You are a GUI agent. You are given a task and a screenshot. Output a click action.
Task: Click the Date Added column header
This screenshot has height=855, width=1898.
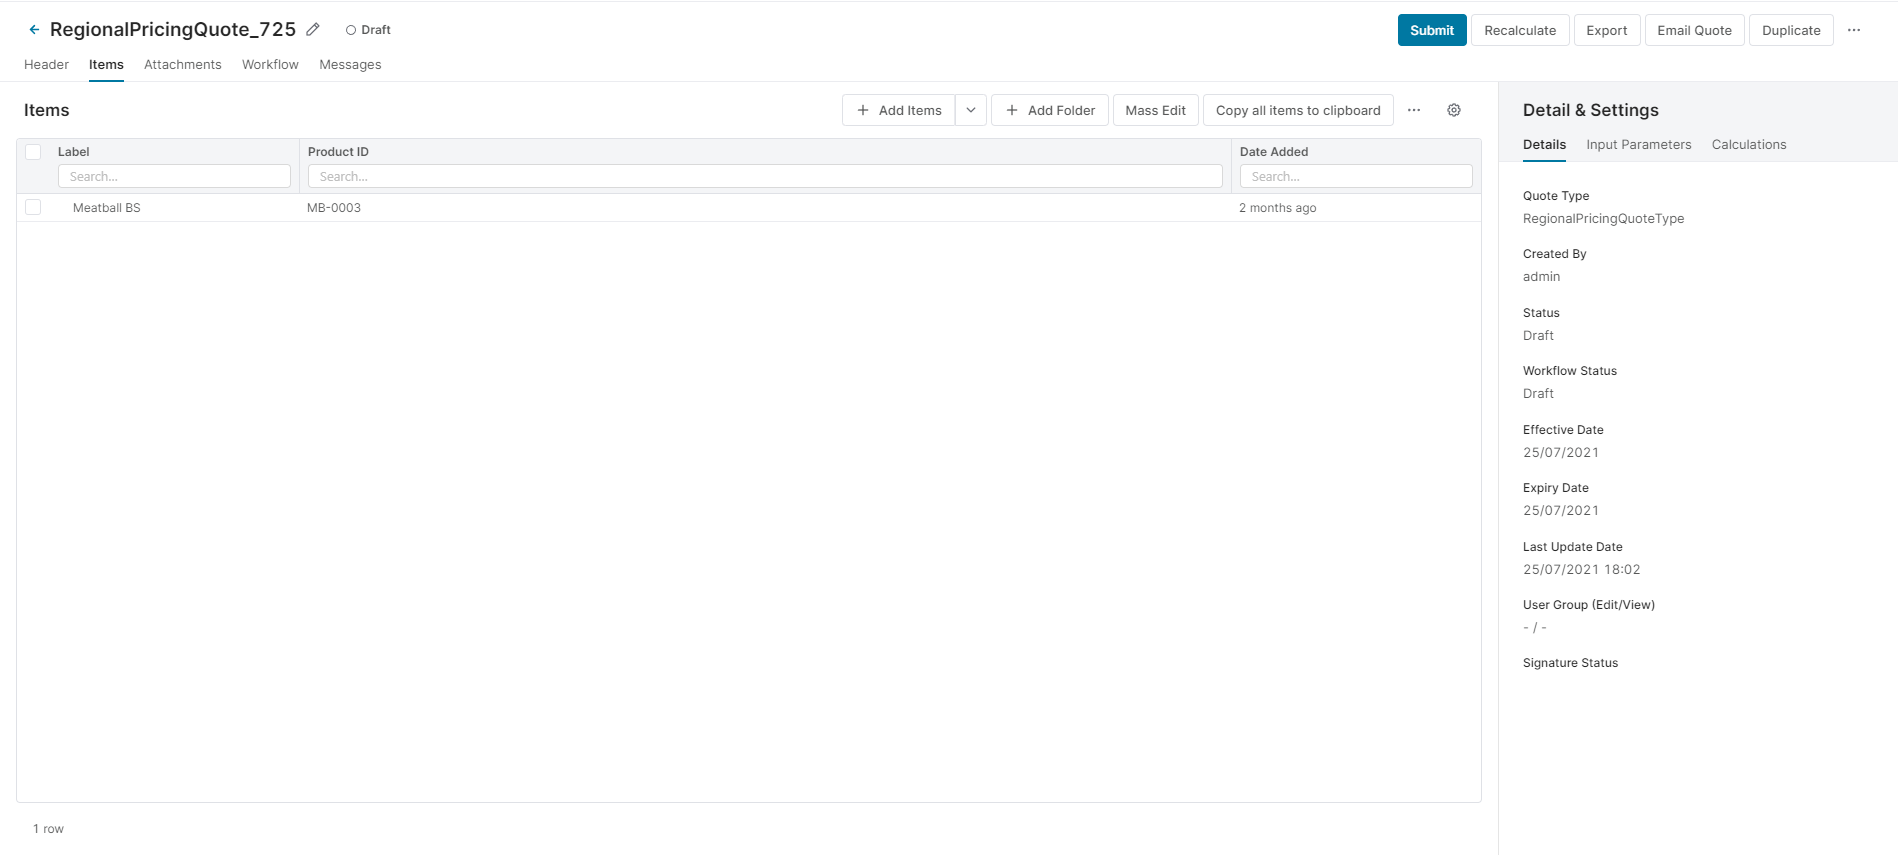click(1273, 152)
